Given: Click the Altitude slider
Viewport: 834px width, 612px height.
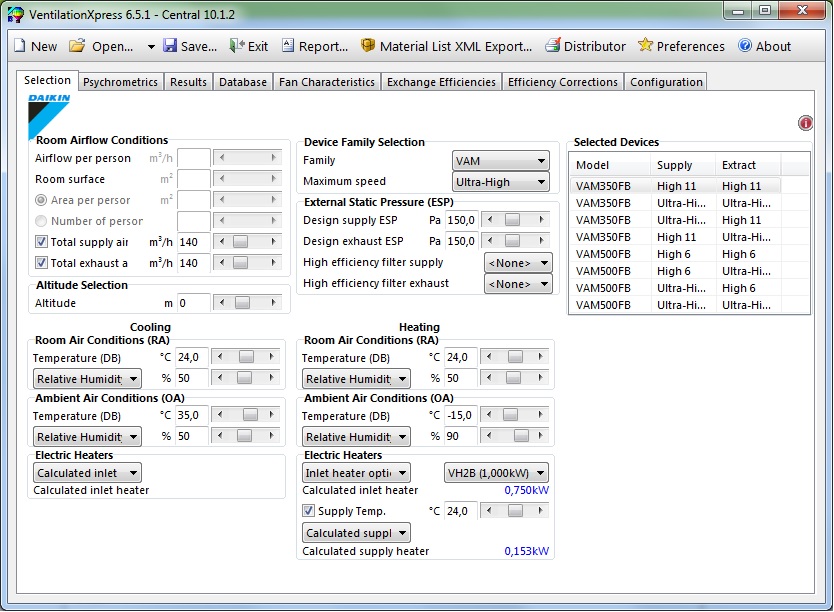Looking at the screenshot, I should click(248, 303).
